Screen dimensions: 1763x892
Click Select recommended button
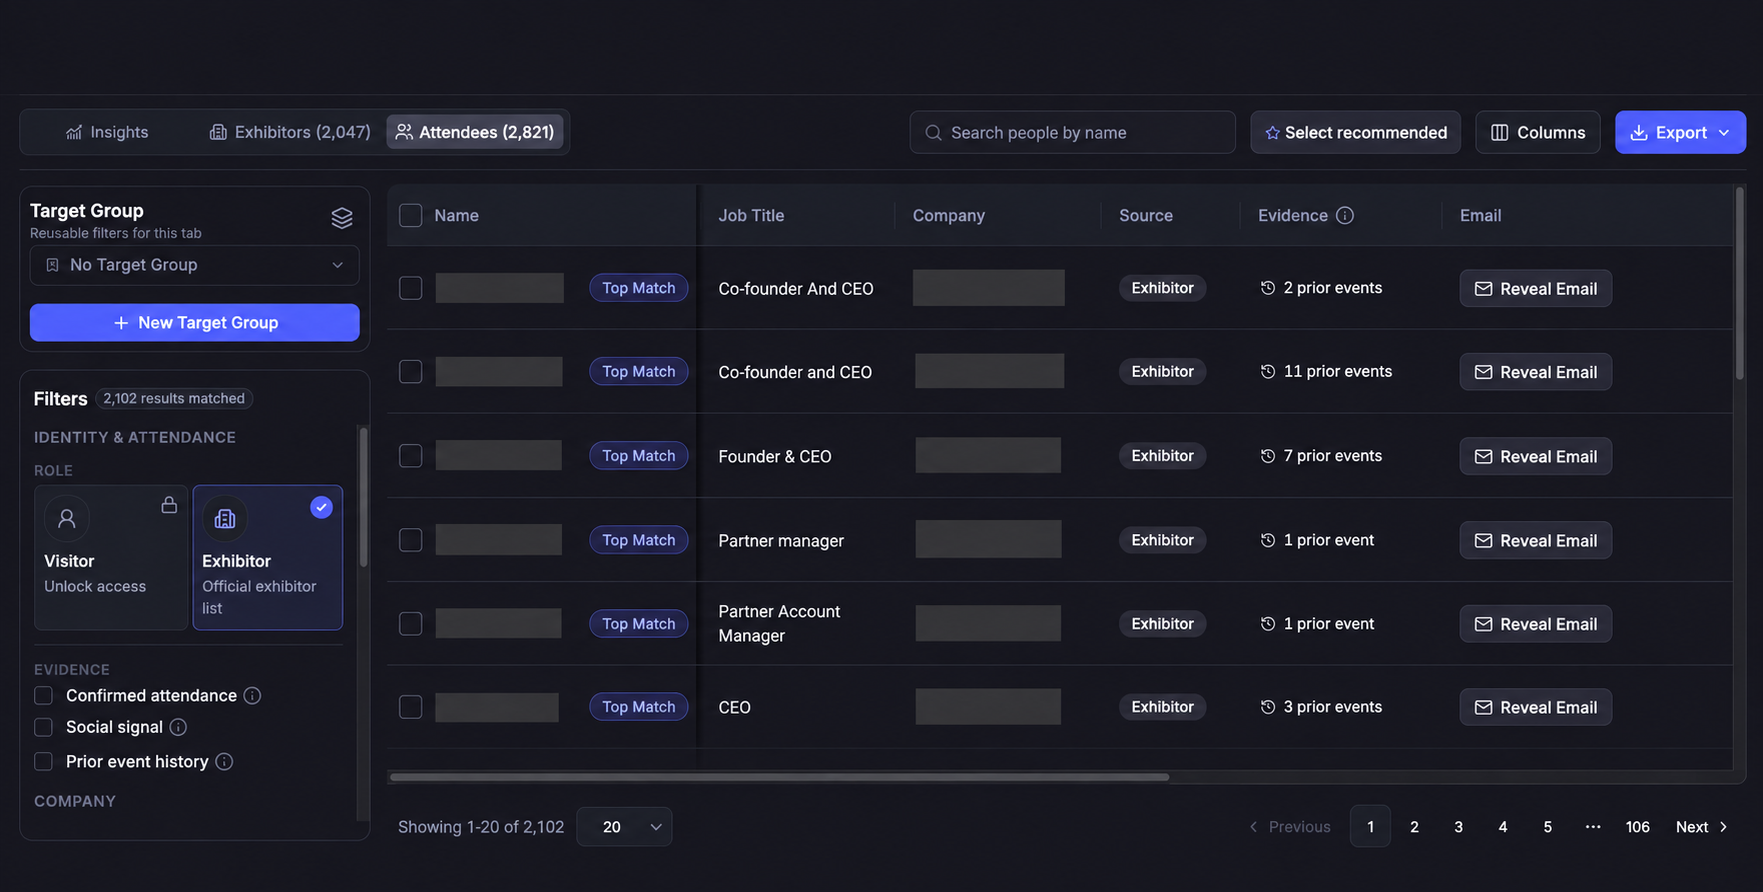coord(1355,133)
